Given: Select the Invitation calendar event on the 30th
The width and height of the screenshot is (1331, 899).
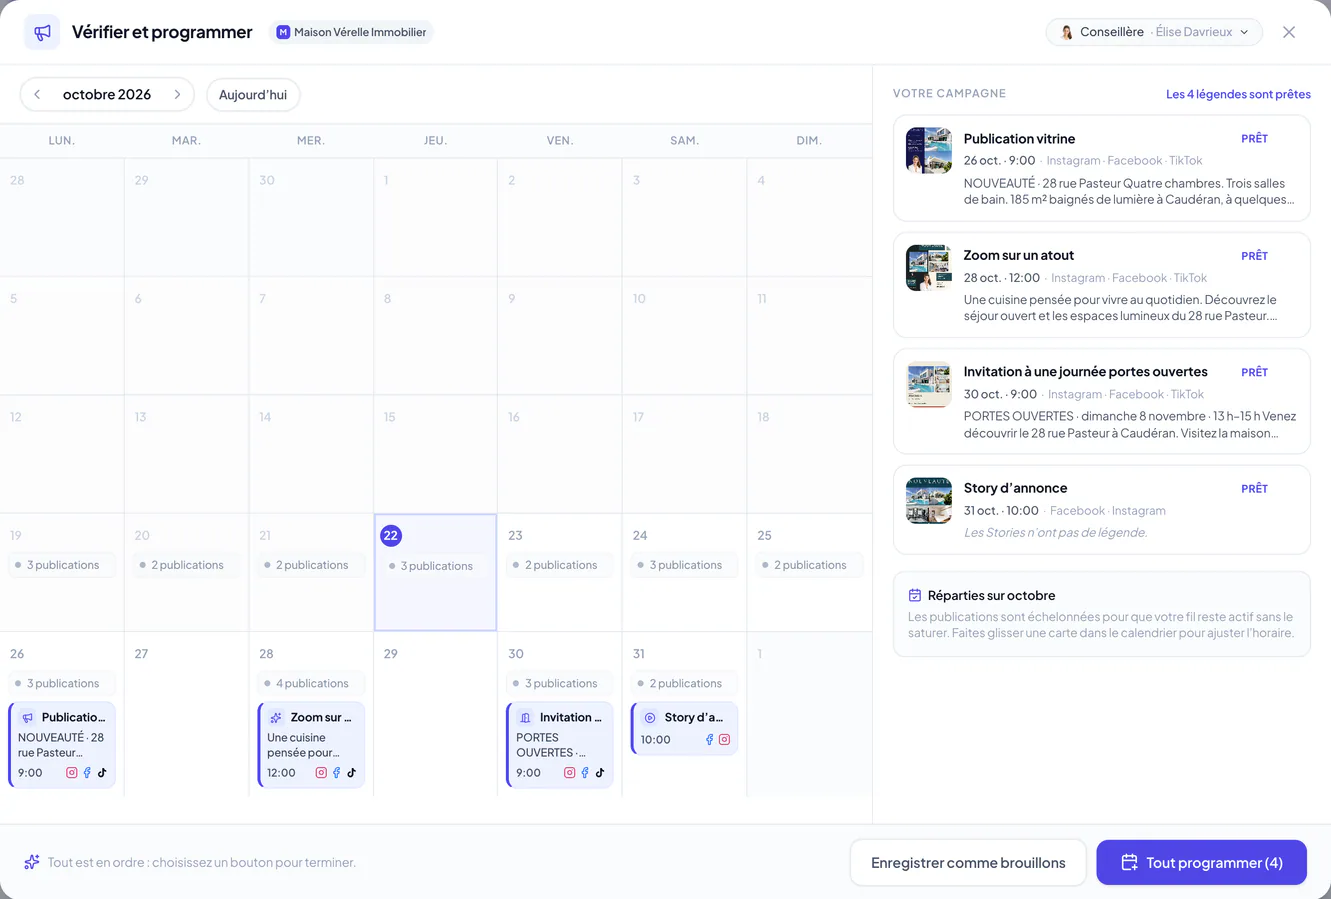Looking at the screenshot, I should pos(560,745).
